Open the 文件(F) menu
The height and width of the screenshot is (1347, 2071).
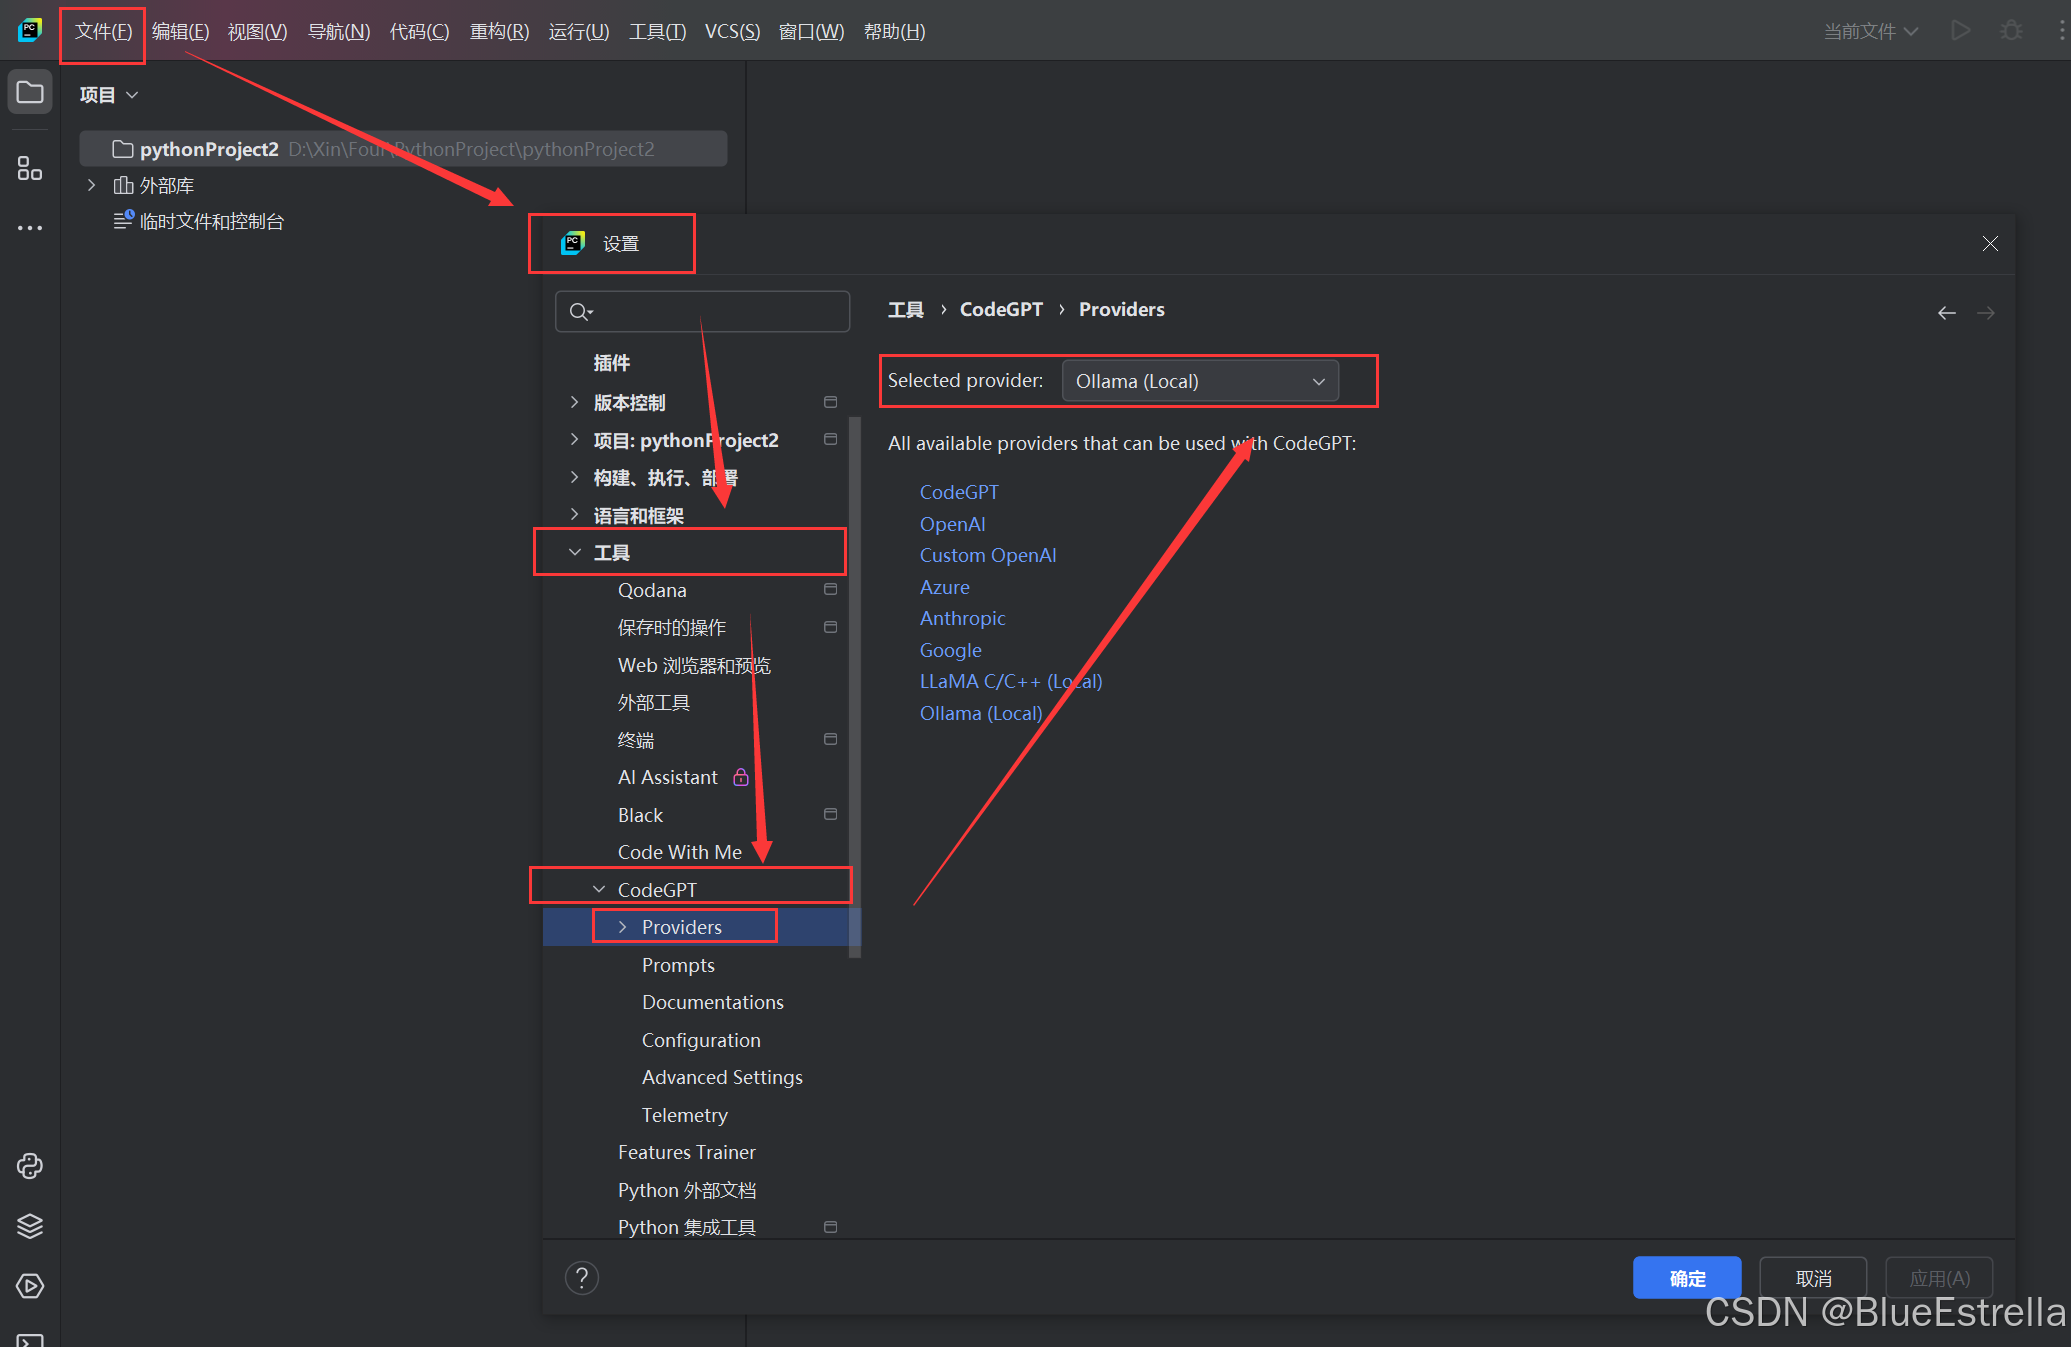pos(103,31)
